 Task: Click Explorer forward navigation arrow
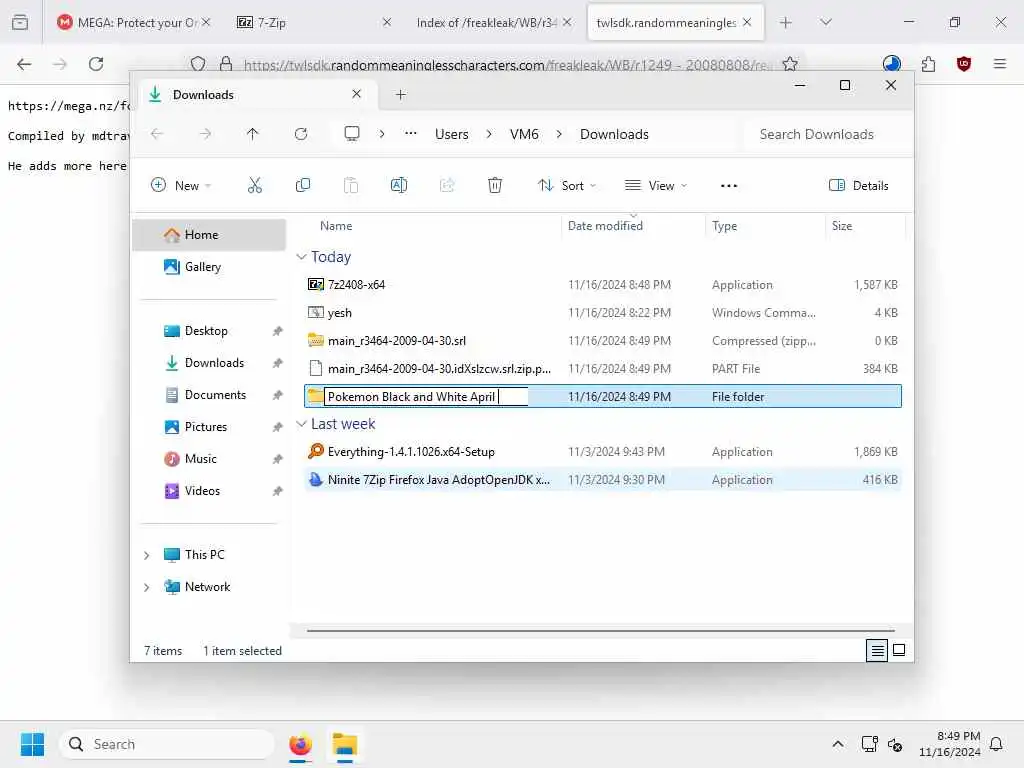pos(205,134)
